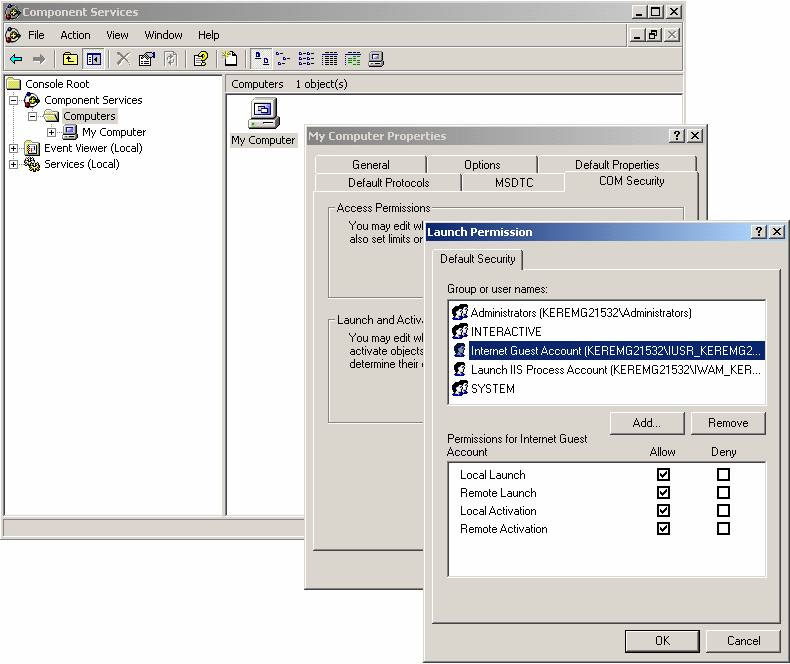Click the Help question mark toolbar icon
The width and height of the screenshot is (790, 664).
(x=201, y=59)
